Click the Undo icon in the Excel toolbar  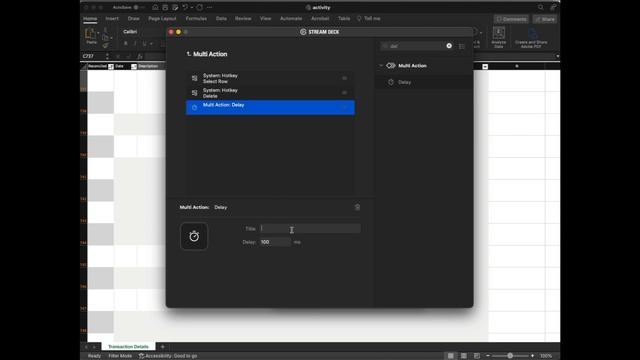coord(185,7)
